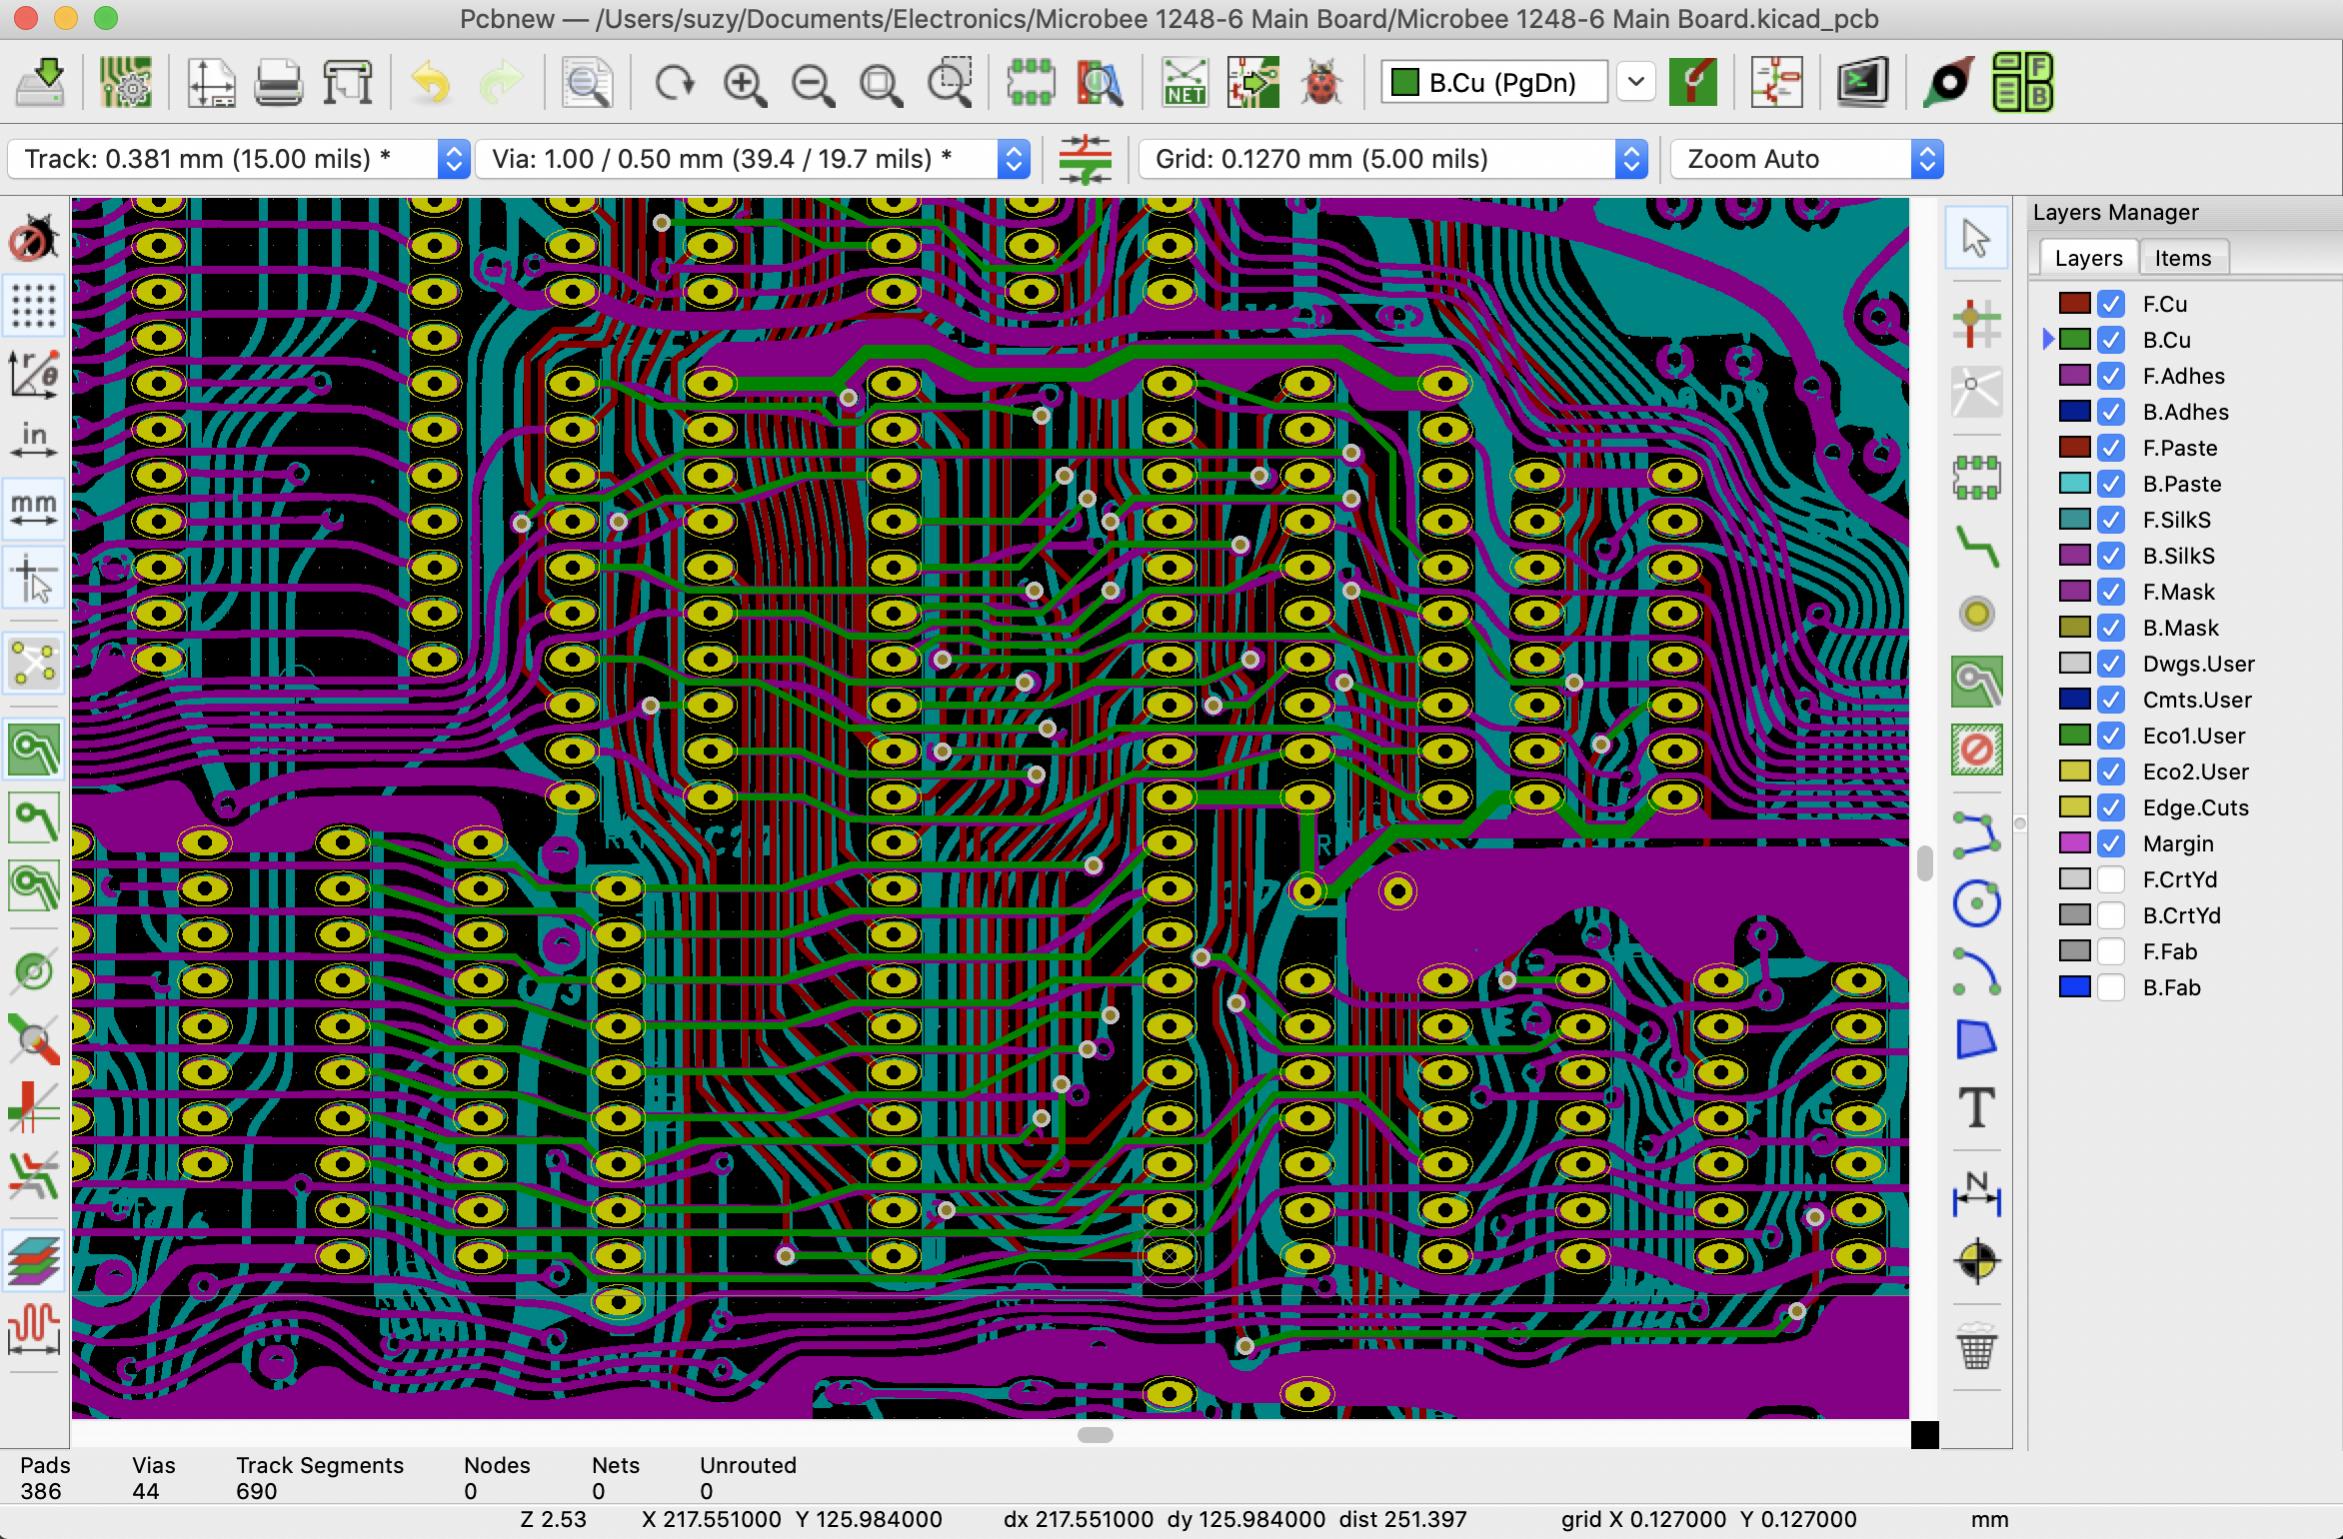This screenshot has width=2343, height=1539.
Task: Open the footprint editor icon
Action: (1031, 82)
